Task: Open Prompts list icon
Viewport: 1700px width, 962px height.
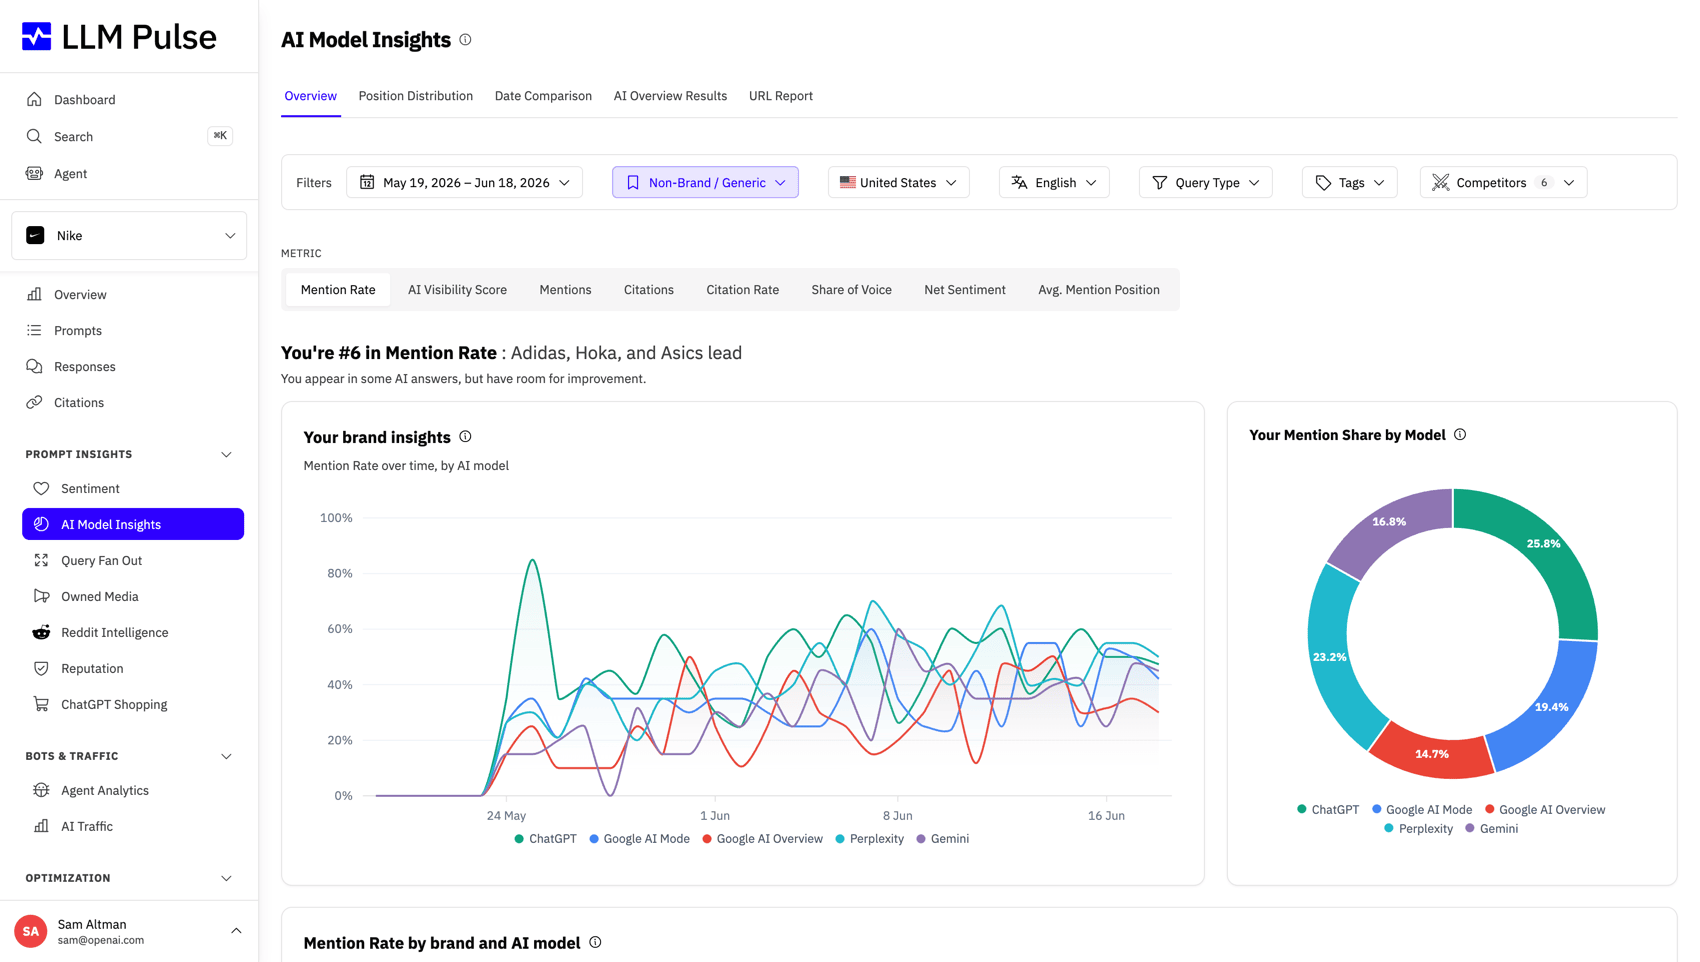Action: pos(34,330)
